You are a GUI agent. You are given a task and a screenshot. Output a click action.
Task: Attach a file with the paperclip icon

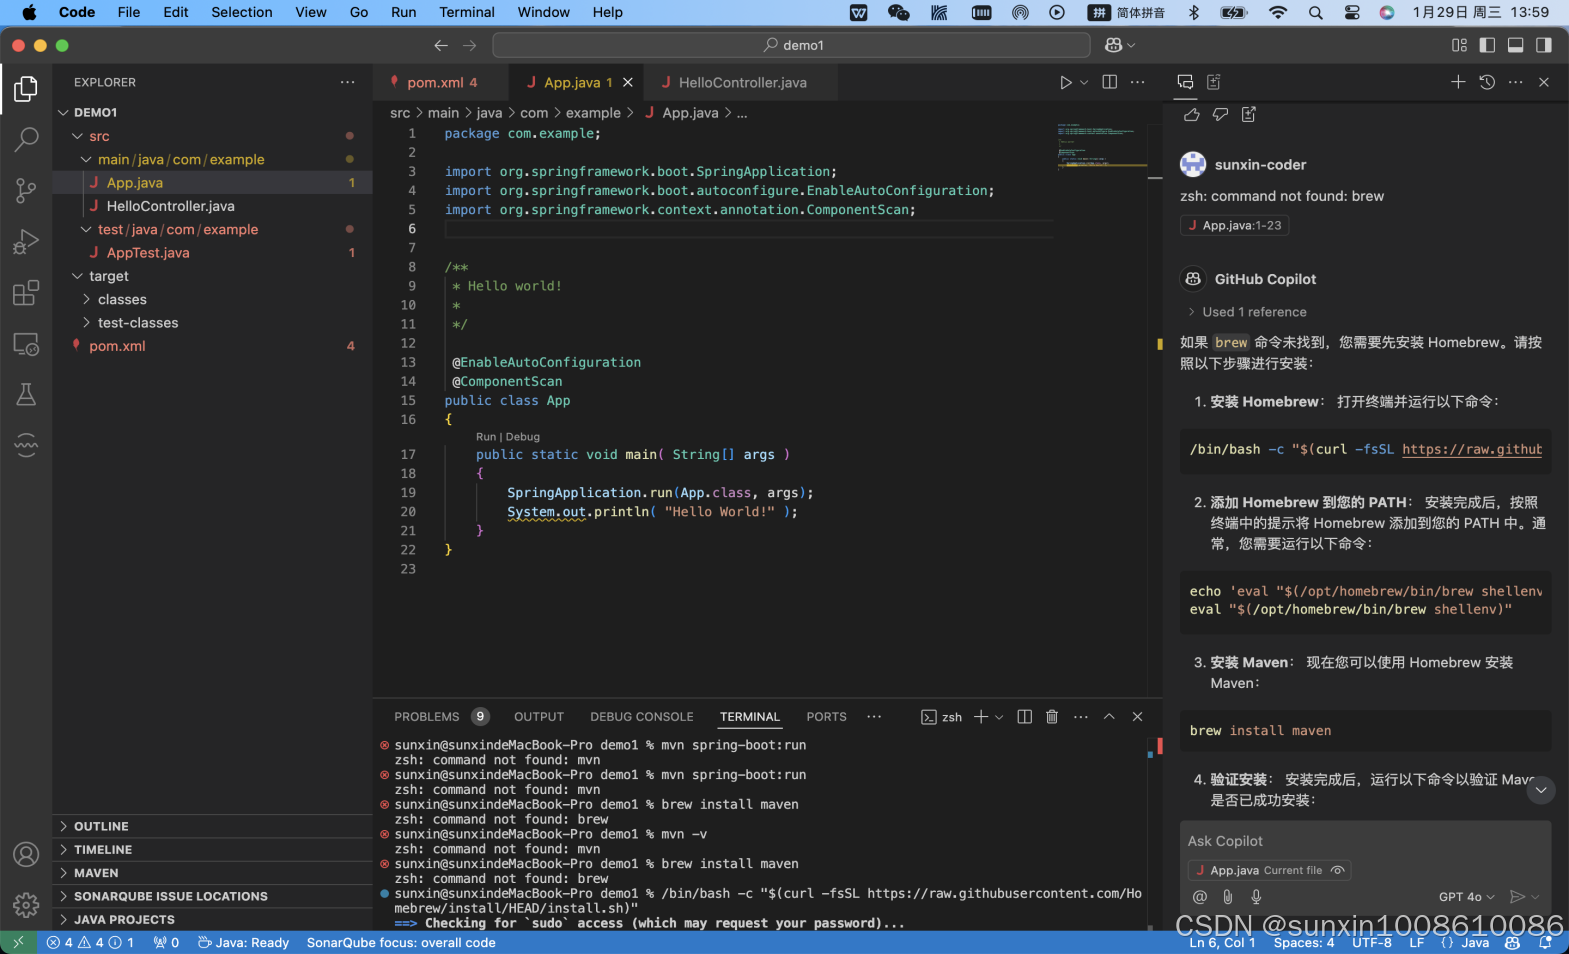click(1228, 897)
